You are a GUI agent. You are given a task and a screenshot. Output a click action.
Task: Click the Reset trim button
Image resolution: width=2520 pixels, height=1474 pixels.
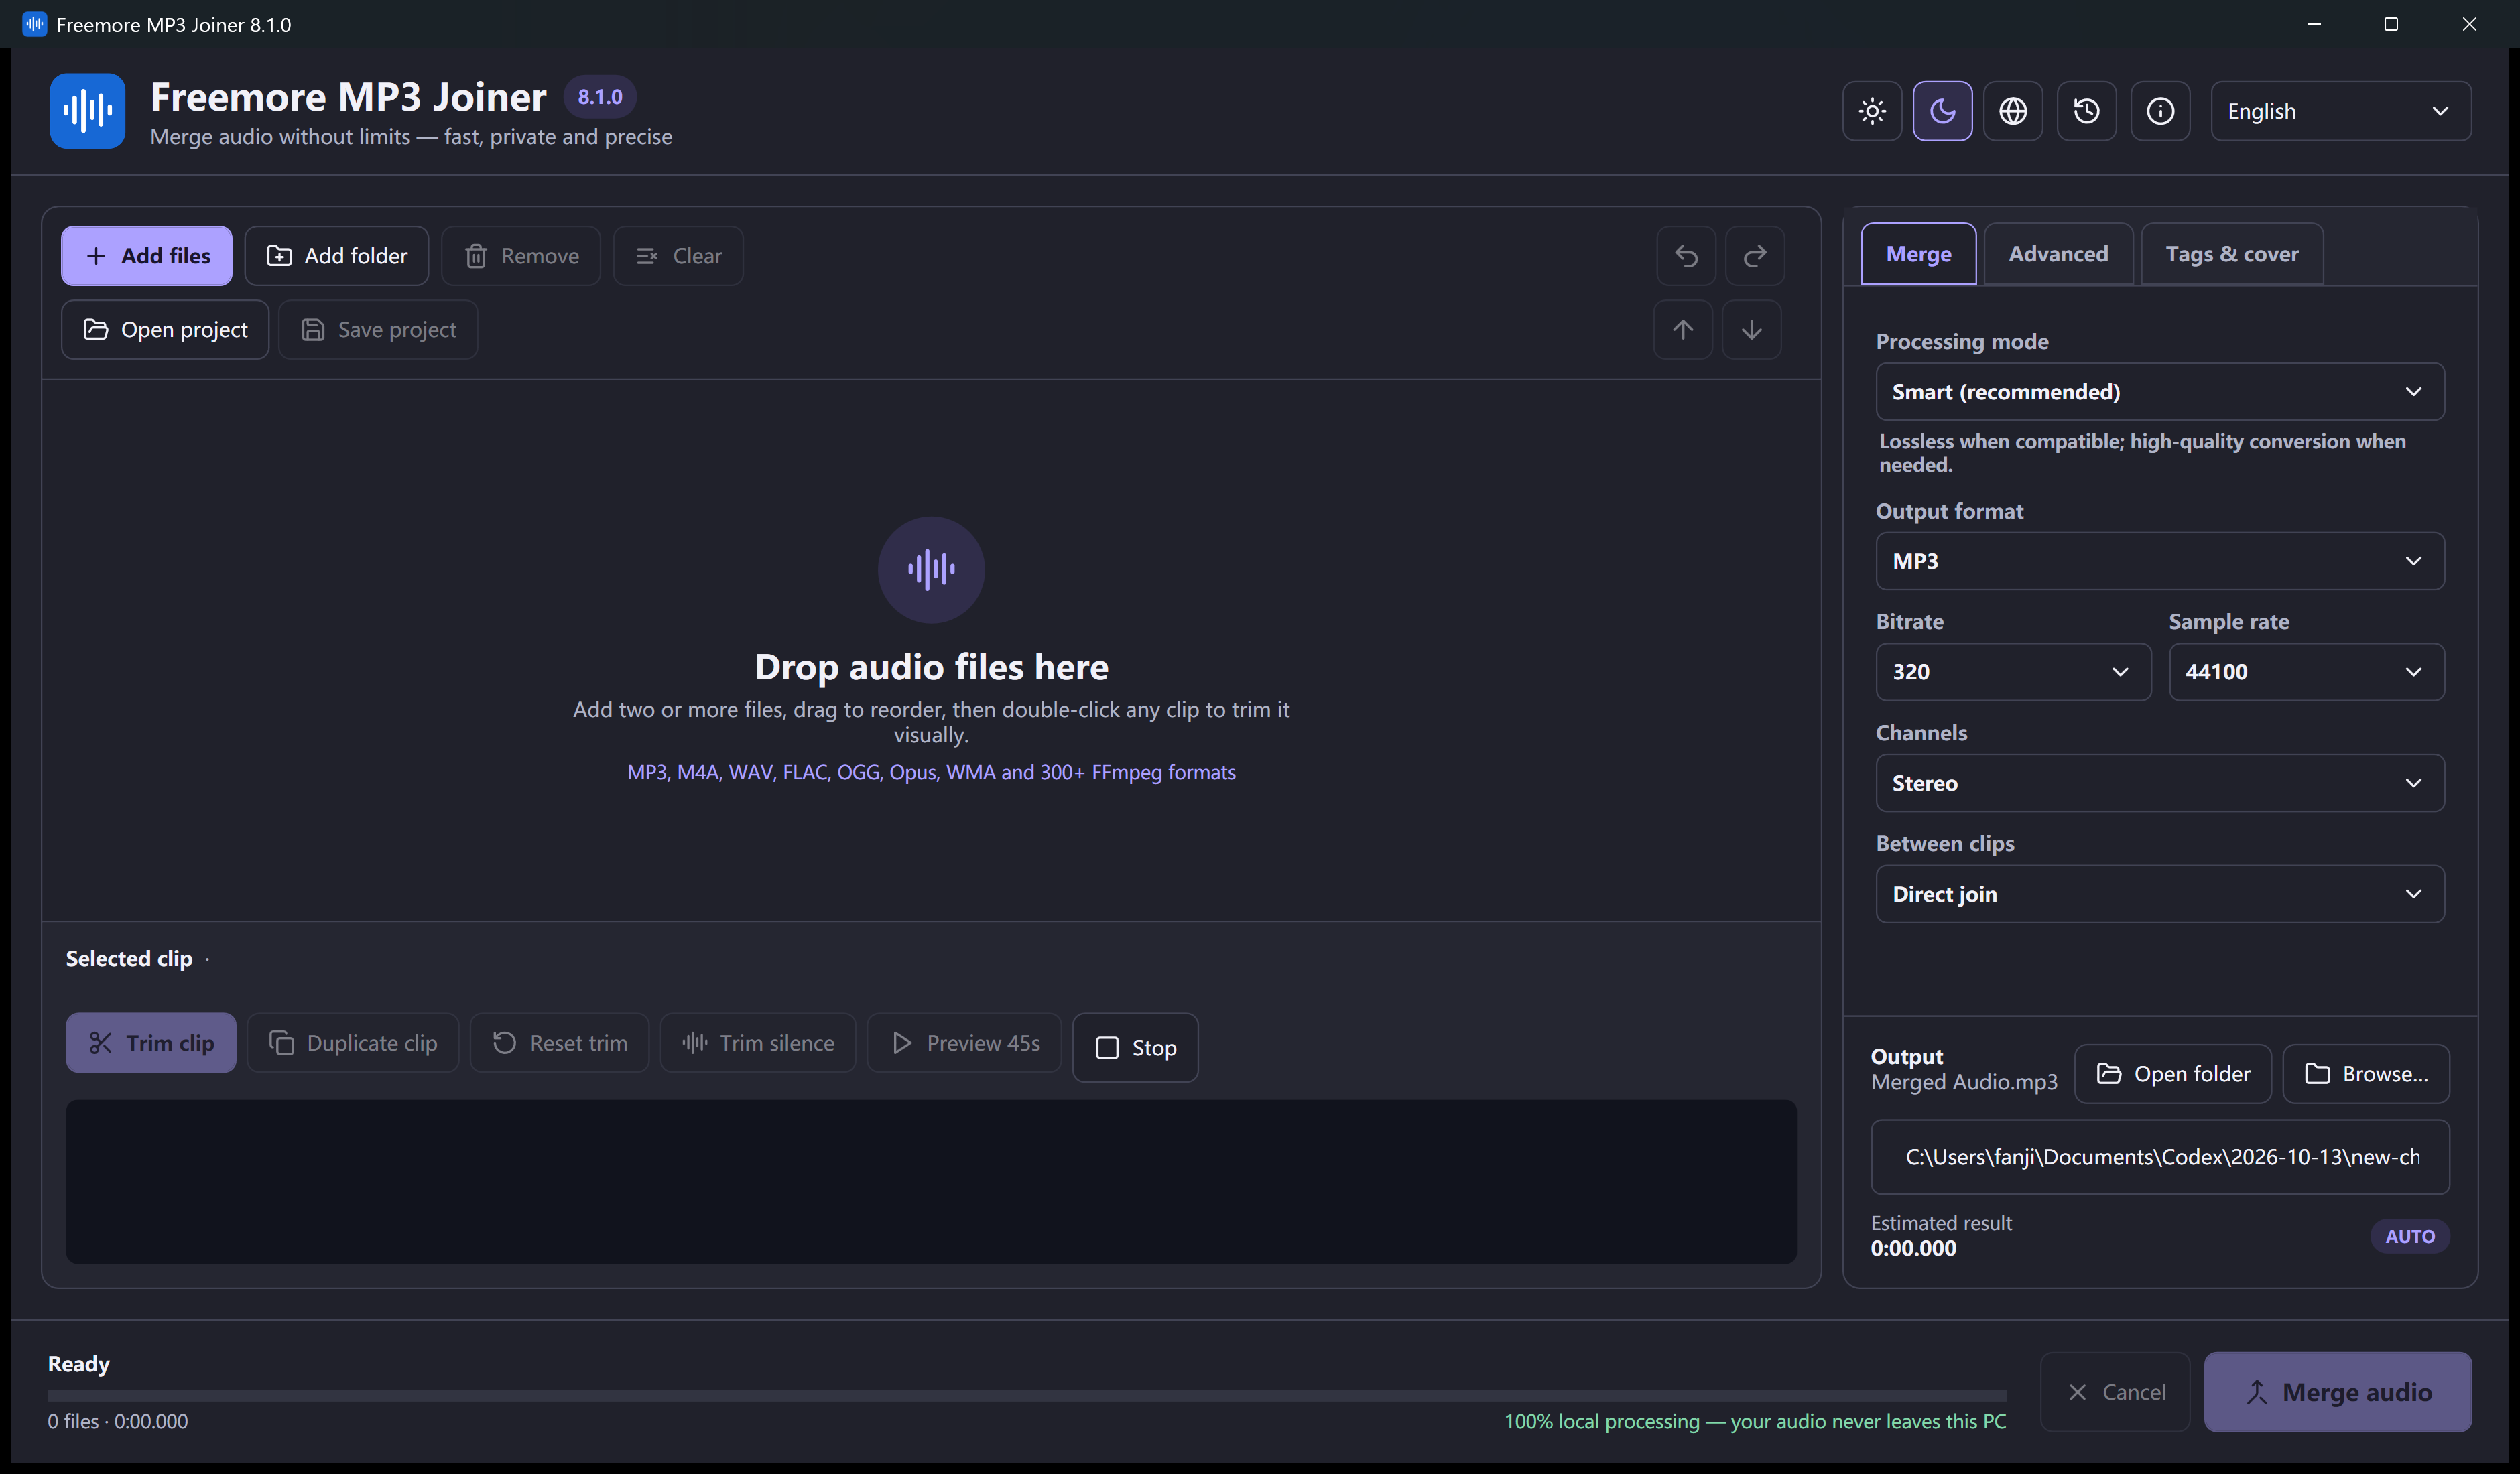[x=559, y=1043]
